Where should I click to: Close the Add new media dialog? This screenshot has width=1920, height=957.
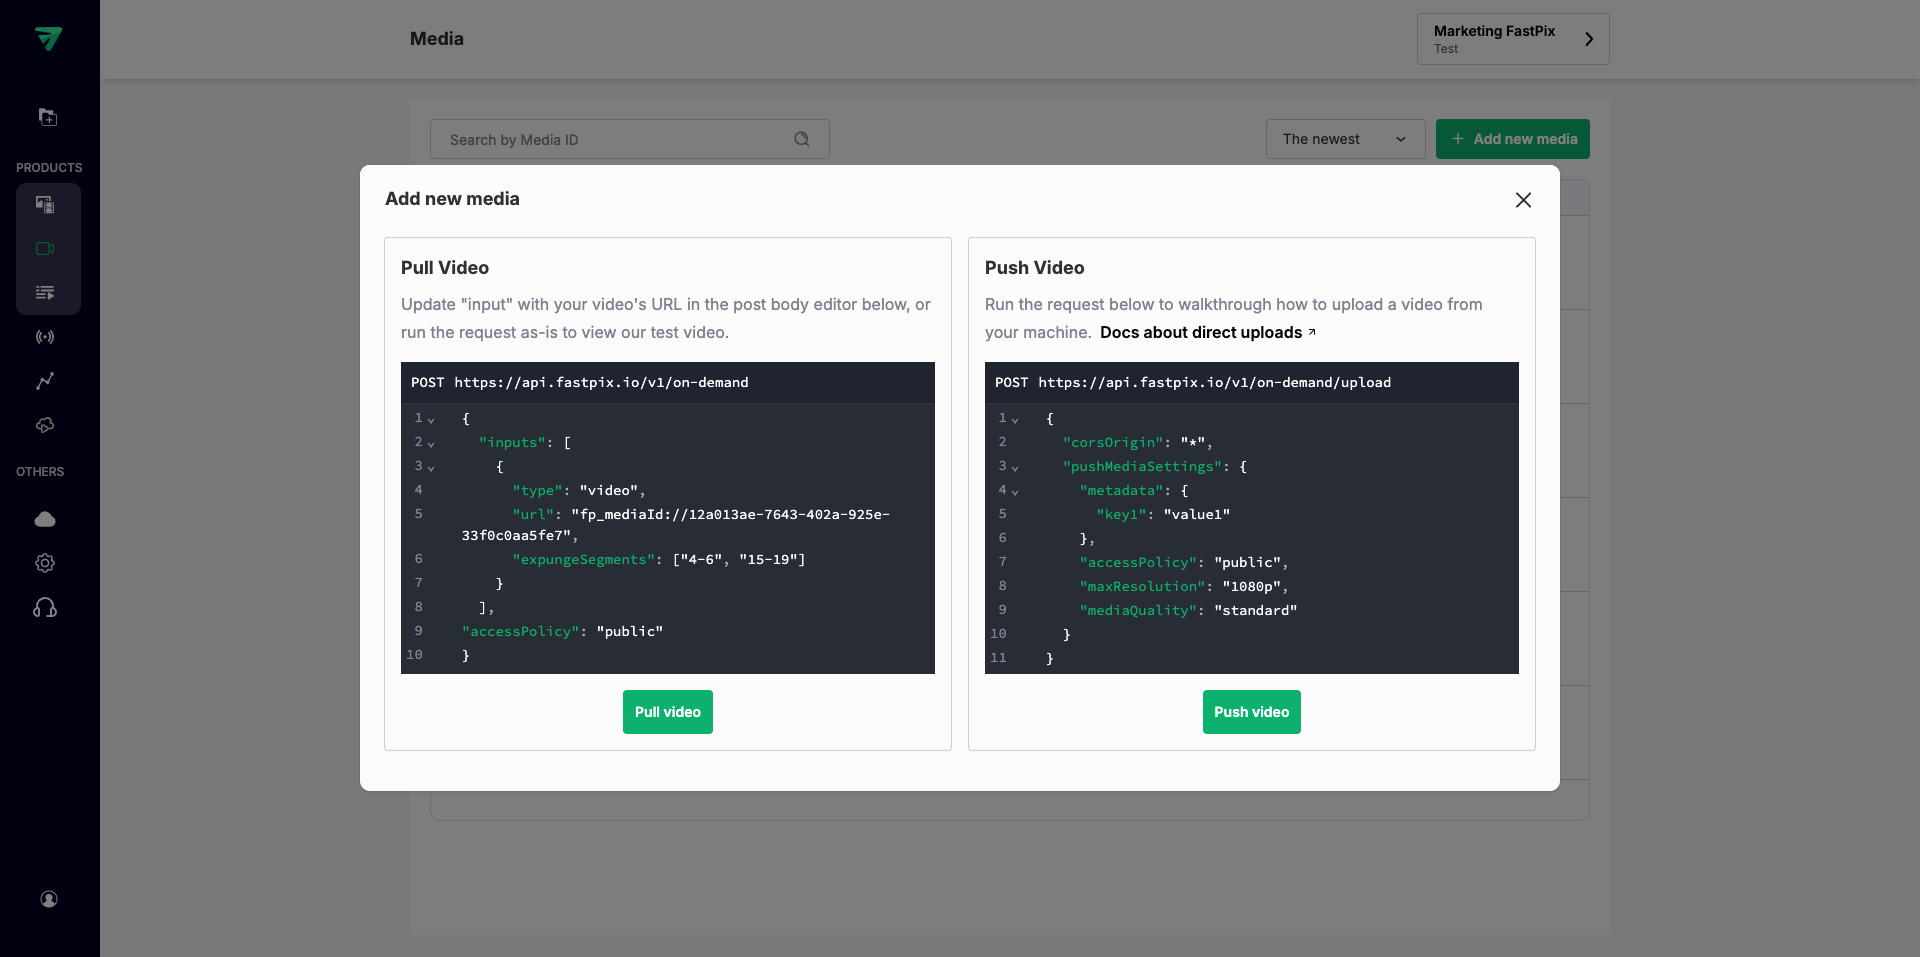click(1523, 200)
